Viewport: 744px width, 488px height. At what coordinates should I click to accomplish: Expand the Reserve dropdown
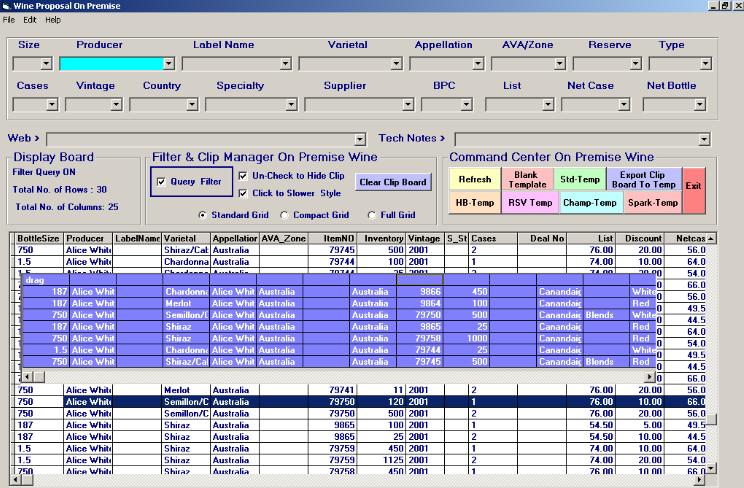635,64
